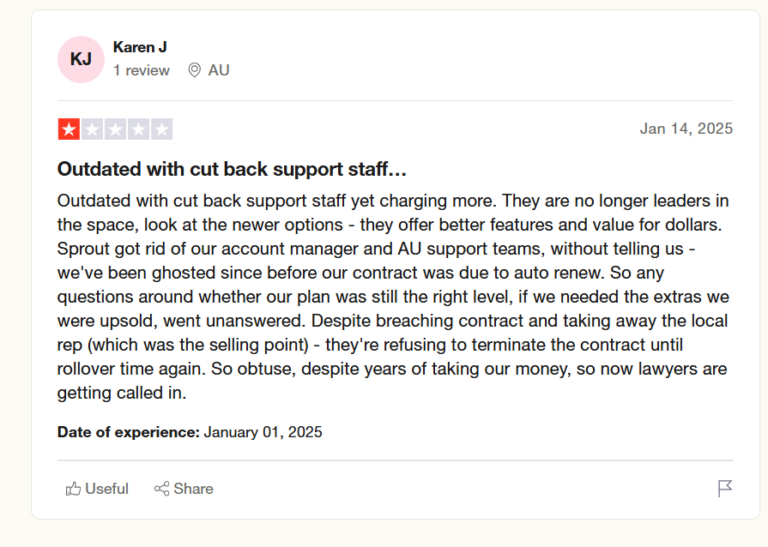This screenshot has width=768, height=547.
Task: Click the Jan 14, 2025 review date
Action: pos(686,128)
